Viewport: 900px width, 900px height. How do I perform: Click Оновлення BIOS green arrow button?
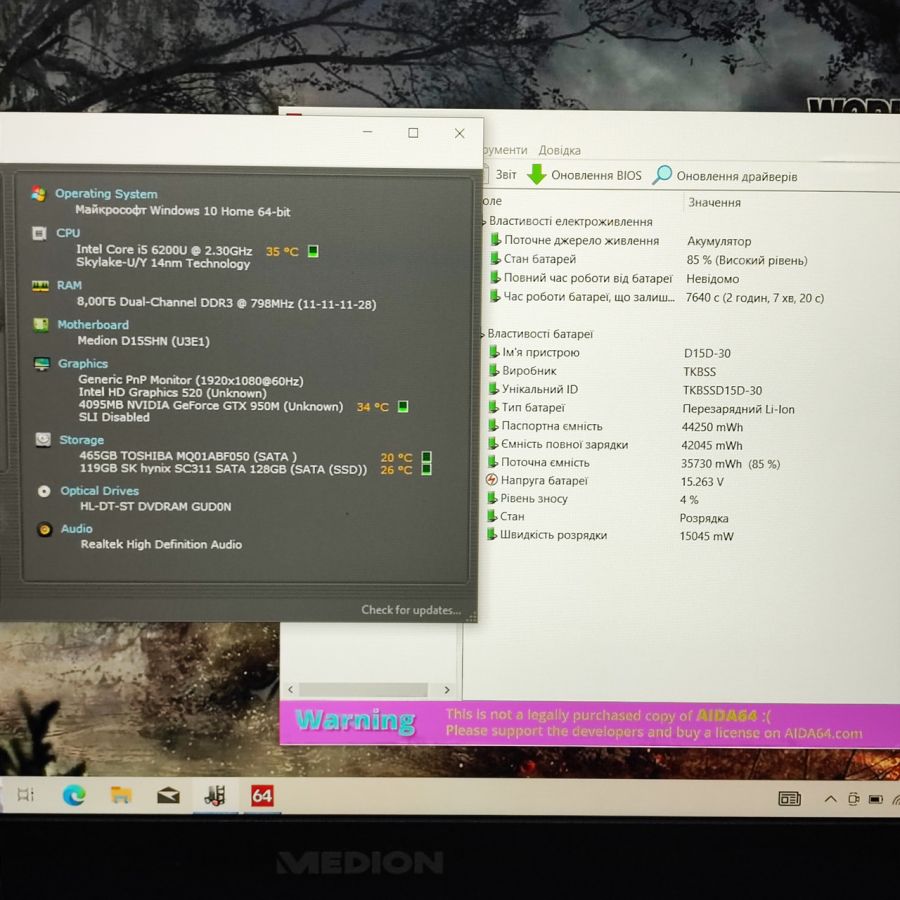point(584,175)
